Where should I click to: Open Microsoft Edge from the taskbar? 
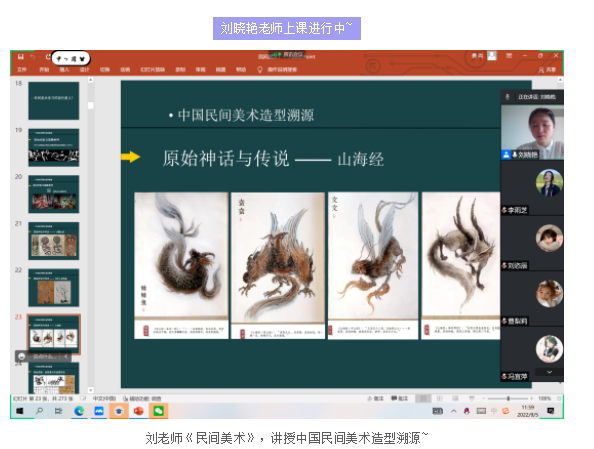[x=79, y=411]
